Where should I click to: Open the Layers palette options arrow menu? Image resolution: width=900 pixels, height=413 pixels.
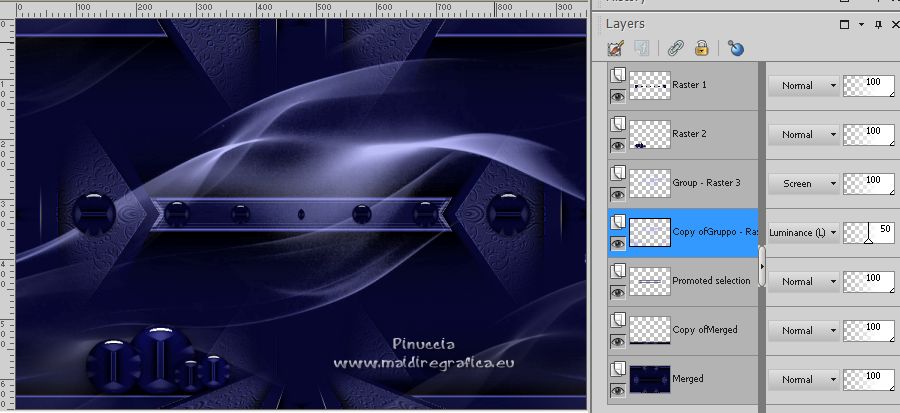[862, 25]
